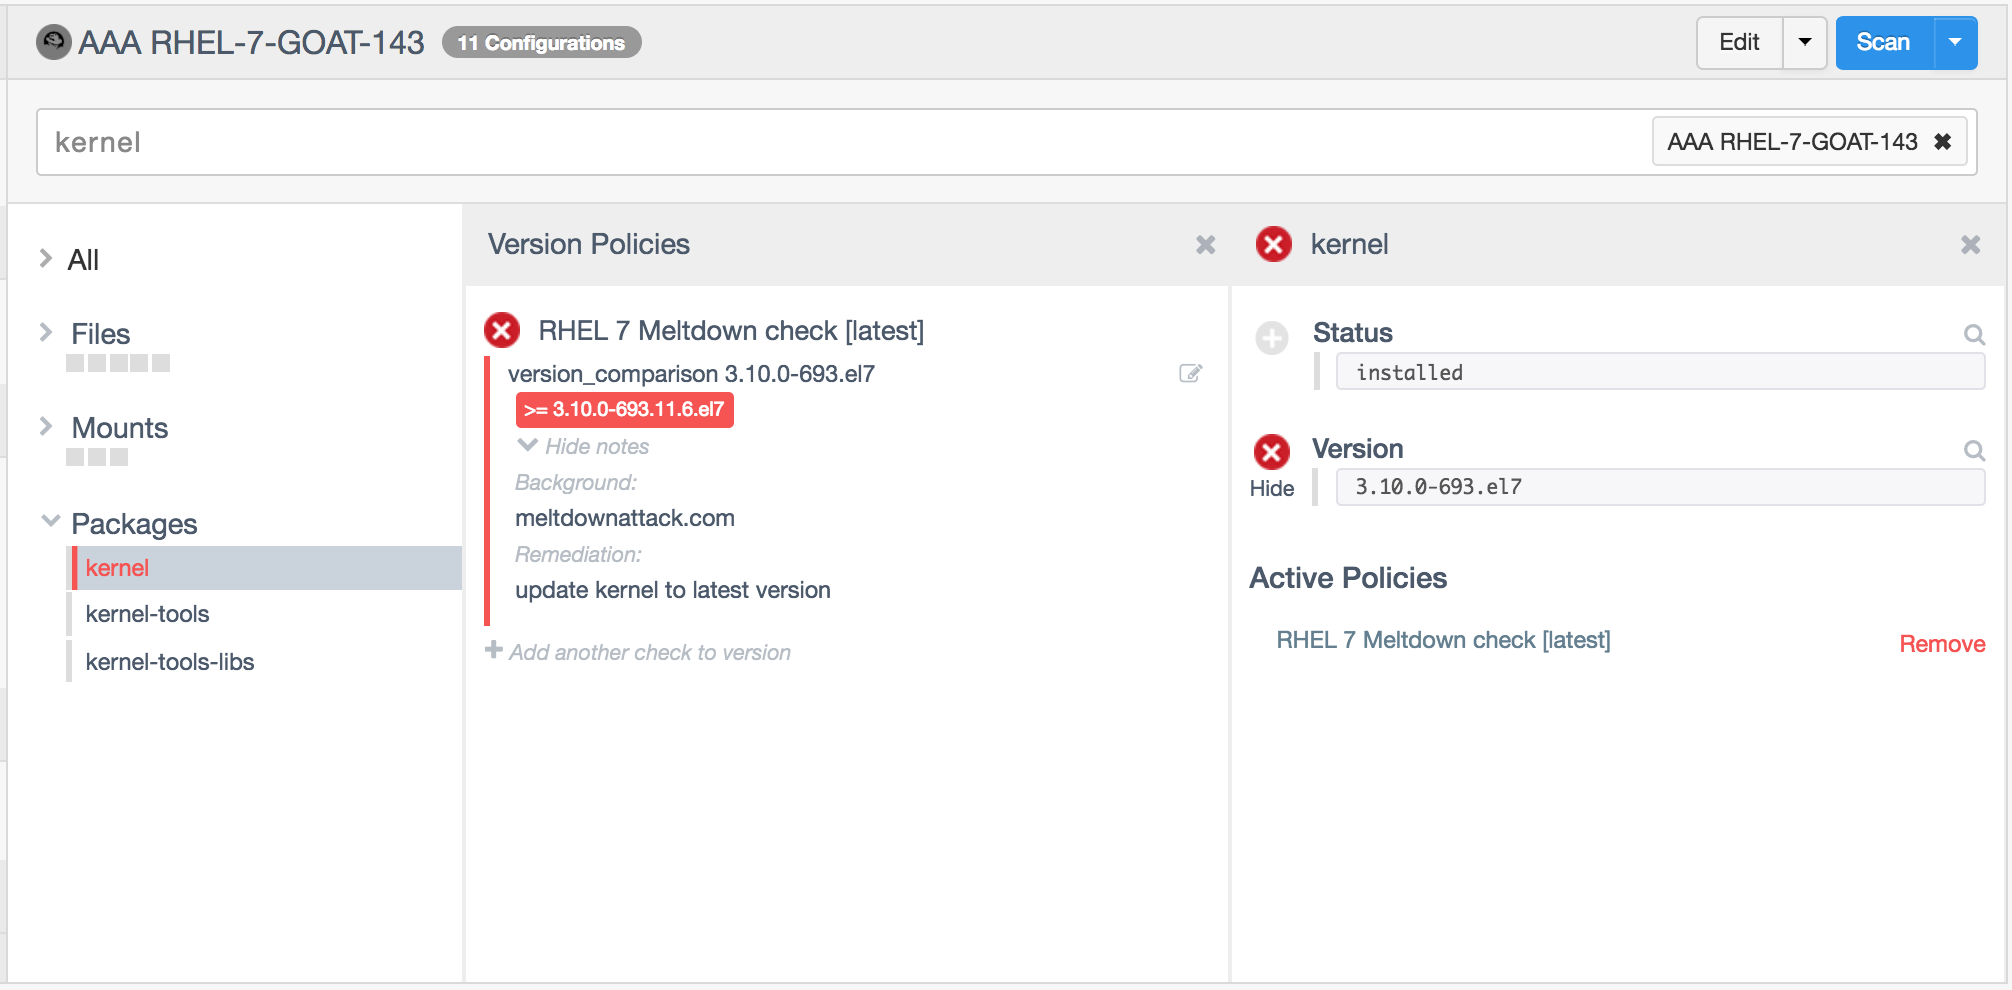Open the Scan dropdown arrow
Image resolution: width=2012 pixels, height=990 pixels.
1955,42
